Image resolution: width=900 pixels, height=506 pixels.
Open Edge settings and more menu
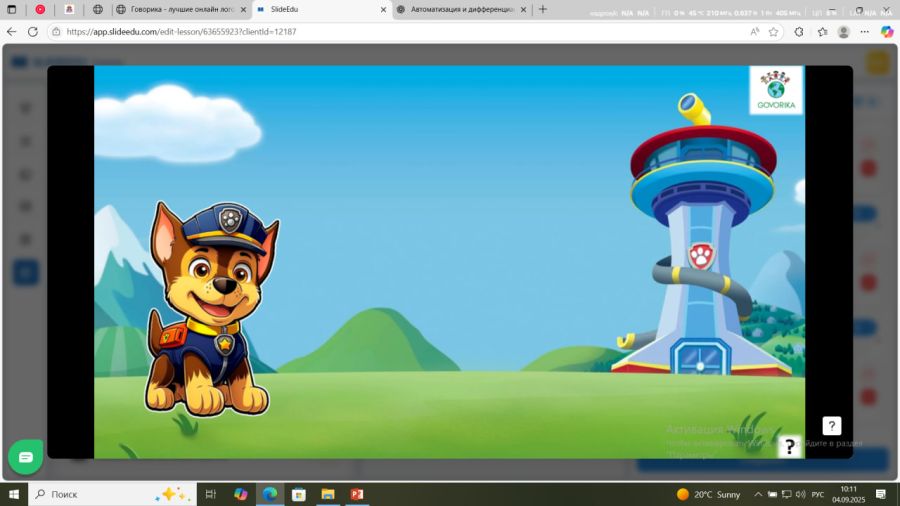864,32
